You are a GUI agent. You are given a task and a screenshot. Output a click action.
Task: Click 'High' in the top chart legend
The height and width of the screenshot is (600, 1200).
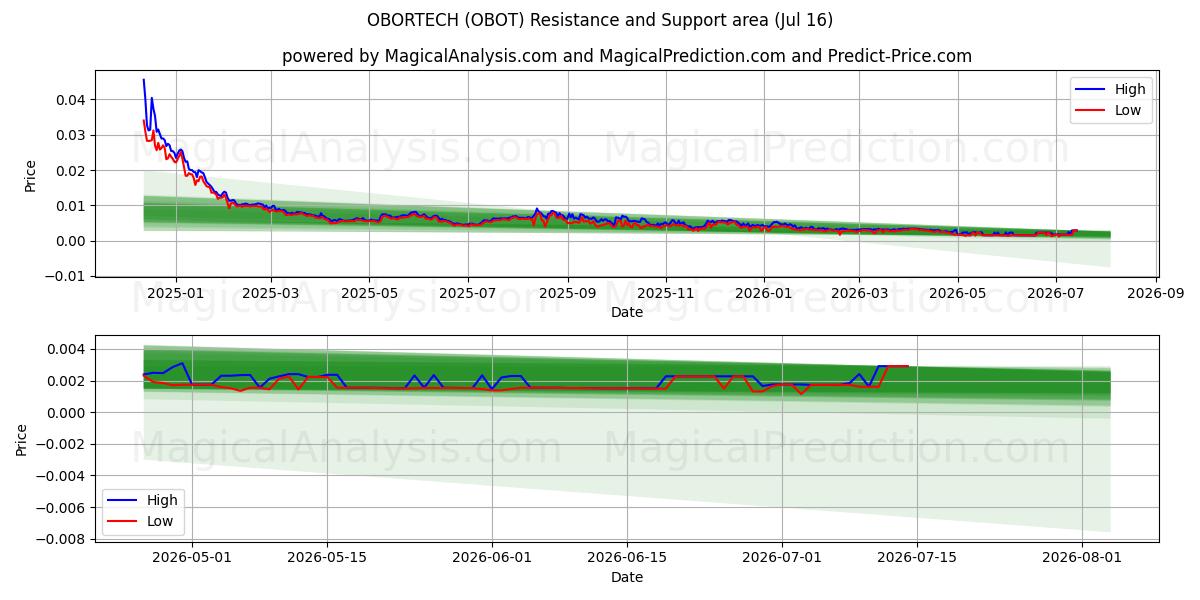point(1130,89)
